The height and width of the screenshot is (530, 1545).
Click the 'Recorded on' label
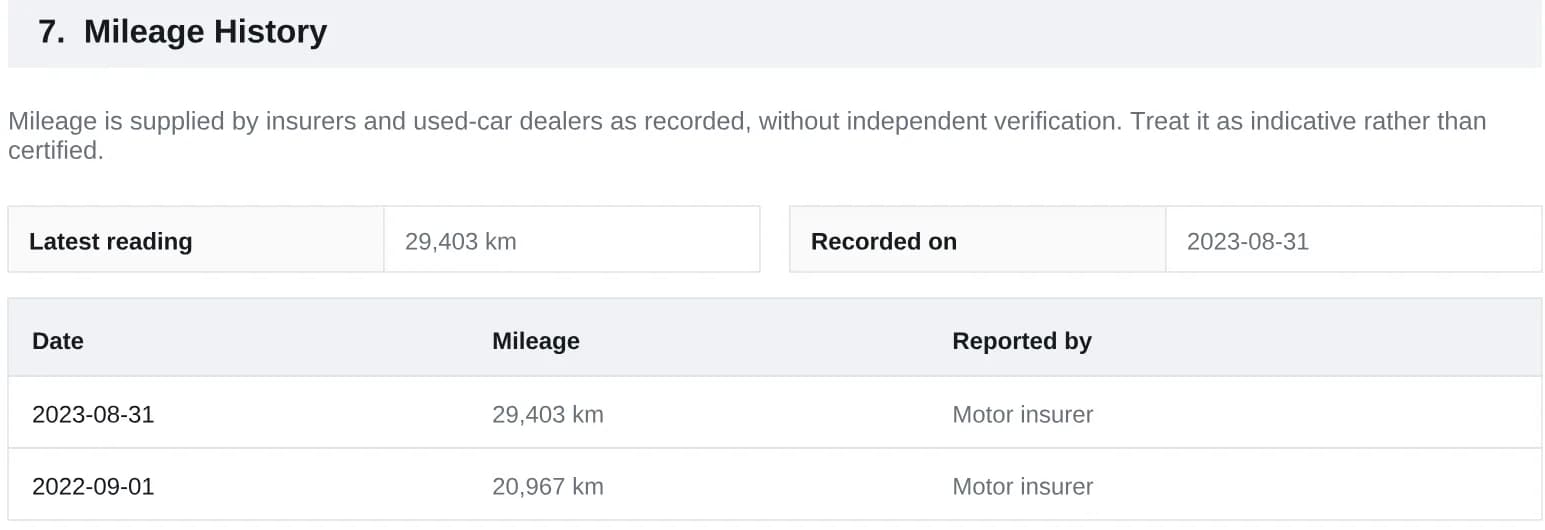coord(884,241)
